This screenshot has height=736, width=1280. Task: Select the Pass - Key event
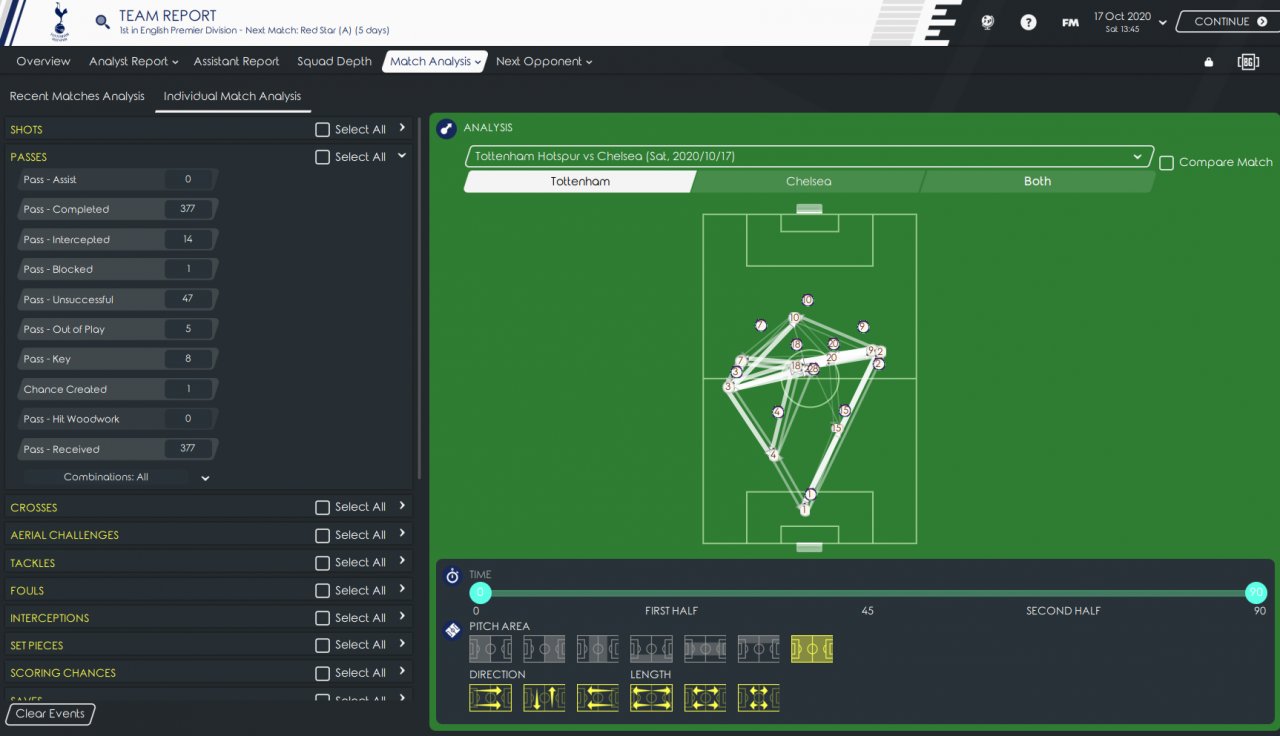pos(117,359)
